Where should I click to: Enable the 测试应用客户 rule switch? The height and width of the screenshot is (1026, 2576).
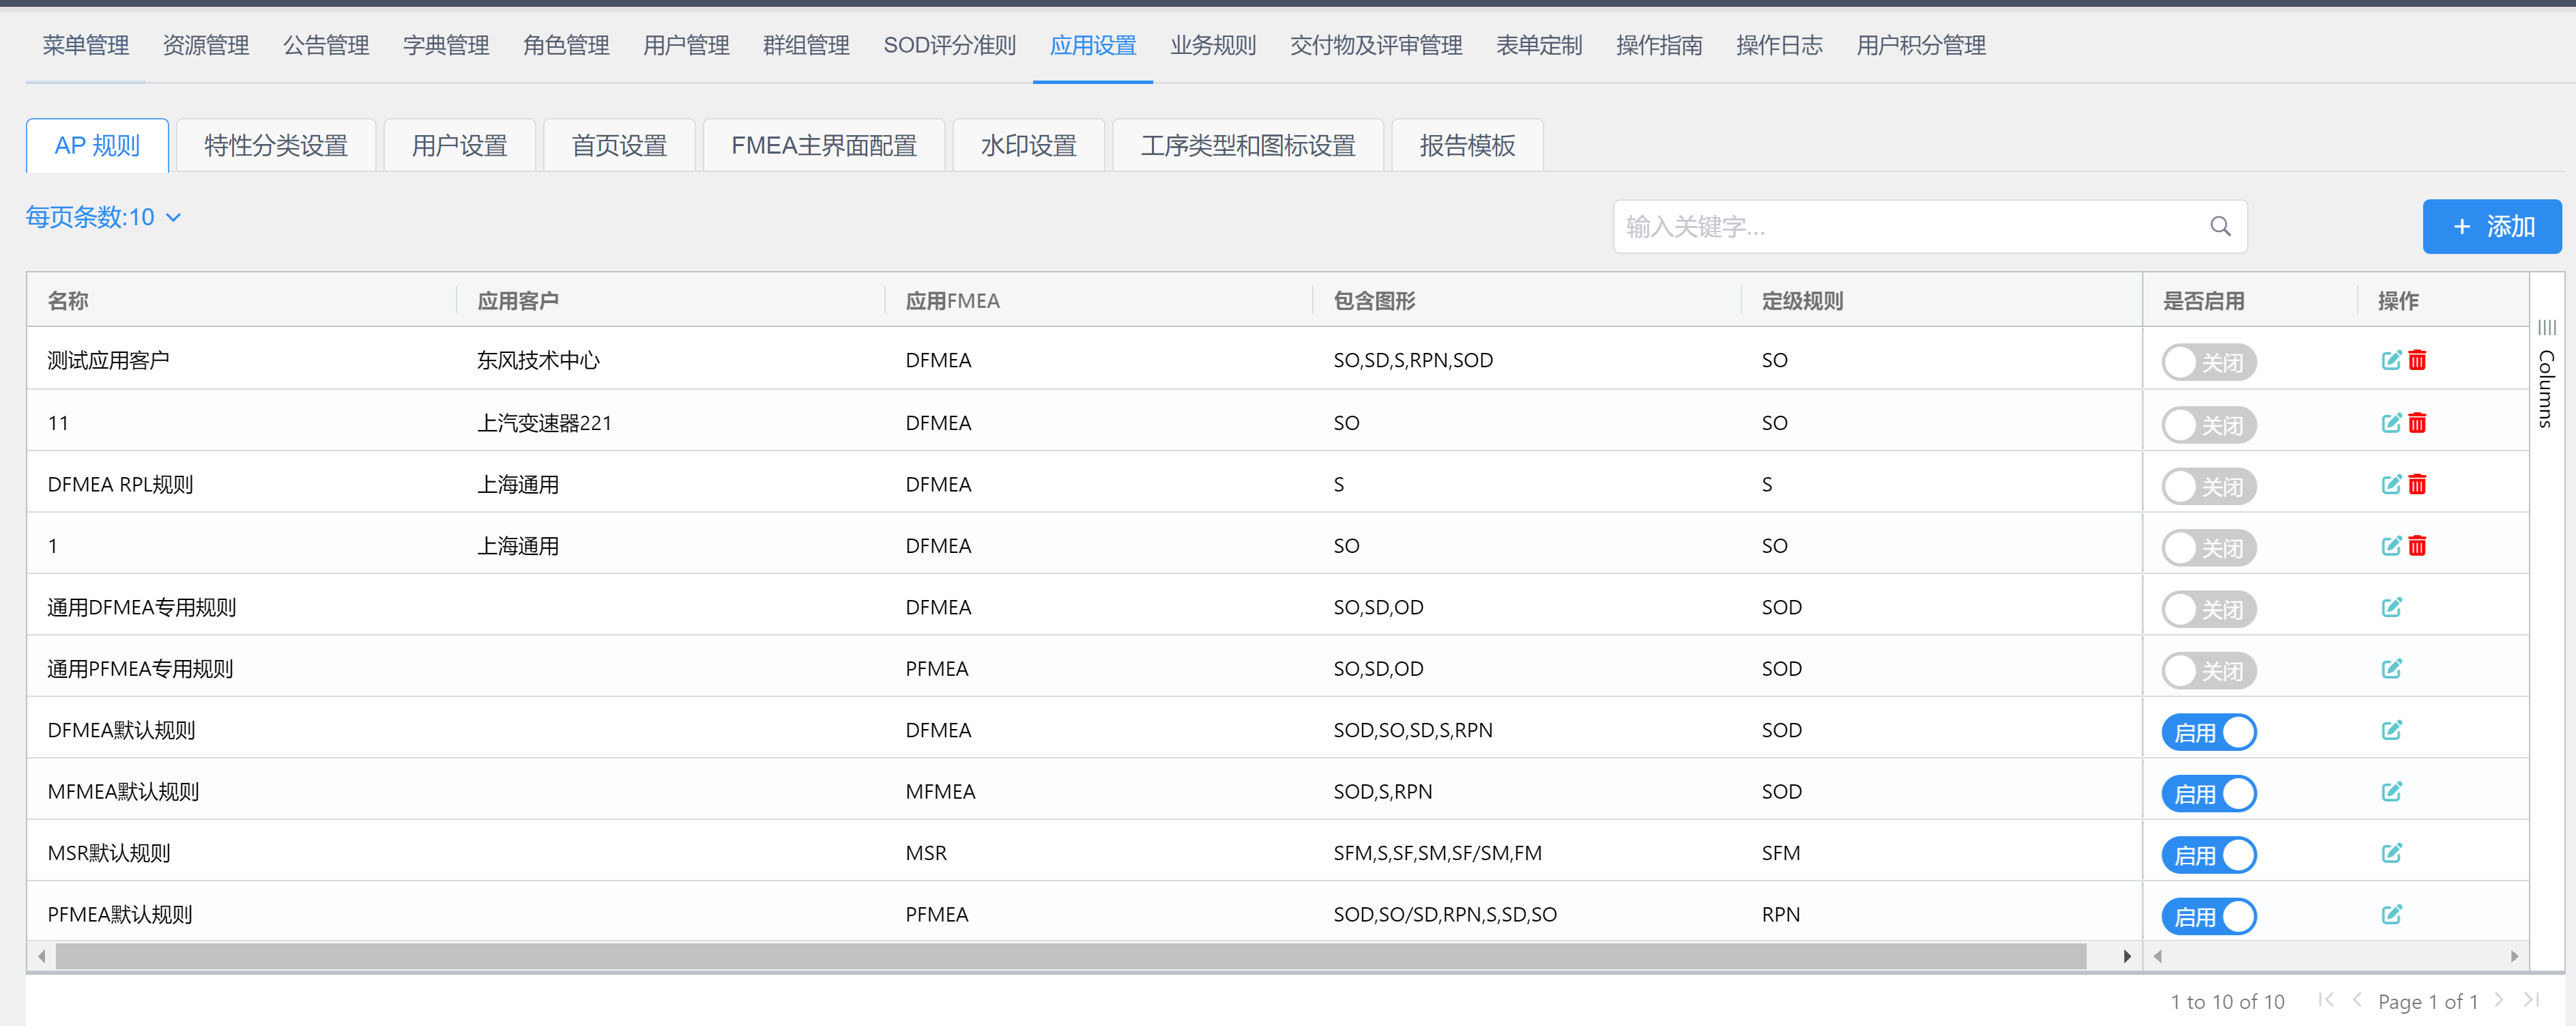(2209, 362)
